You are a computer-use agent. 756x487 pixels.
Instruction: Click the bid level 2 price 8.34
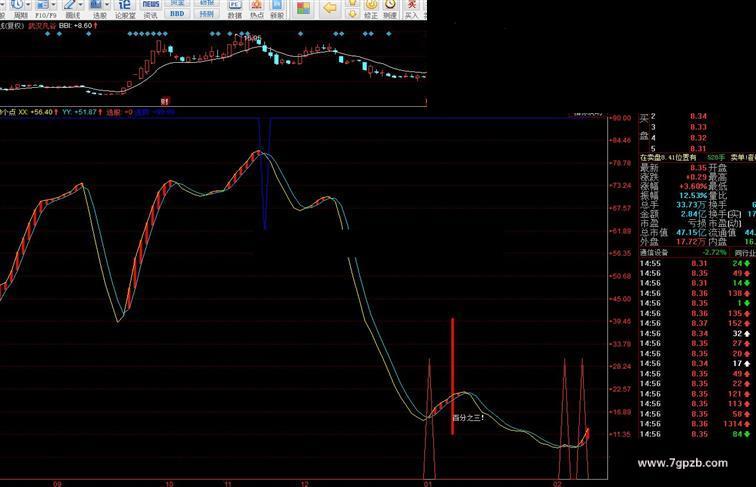click(x=698, y=116)
